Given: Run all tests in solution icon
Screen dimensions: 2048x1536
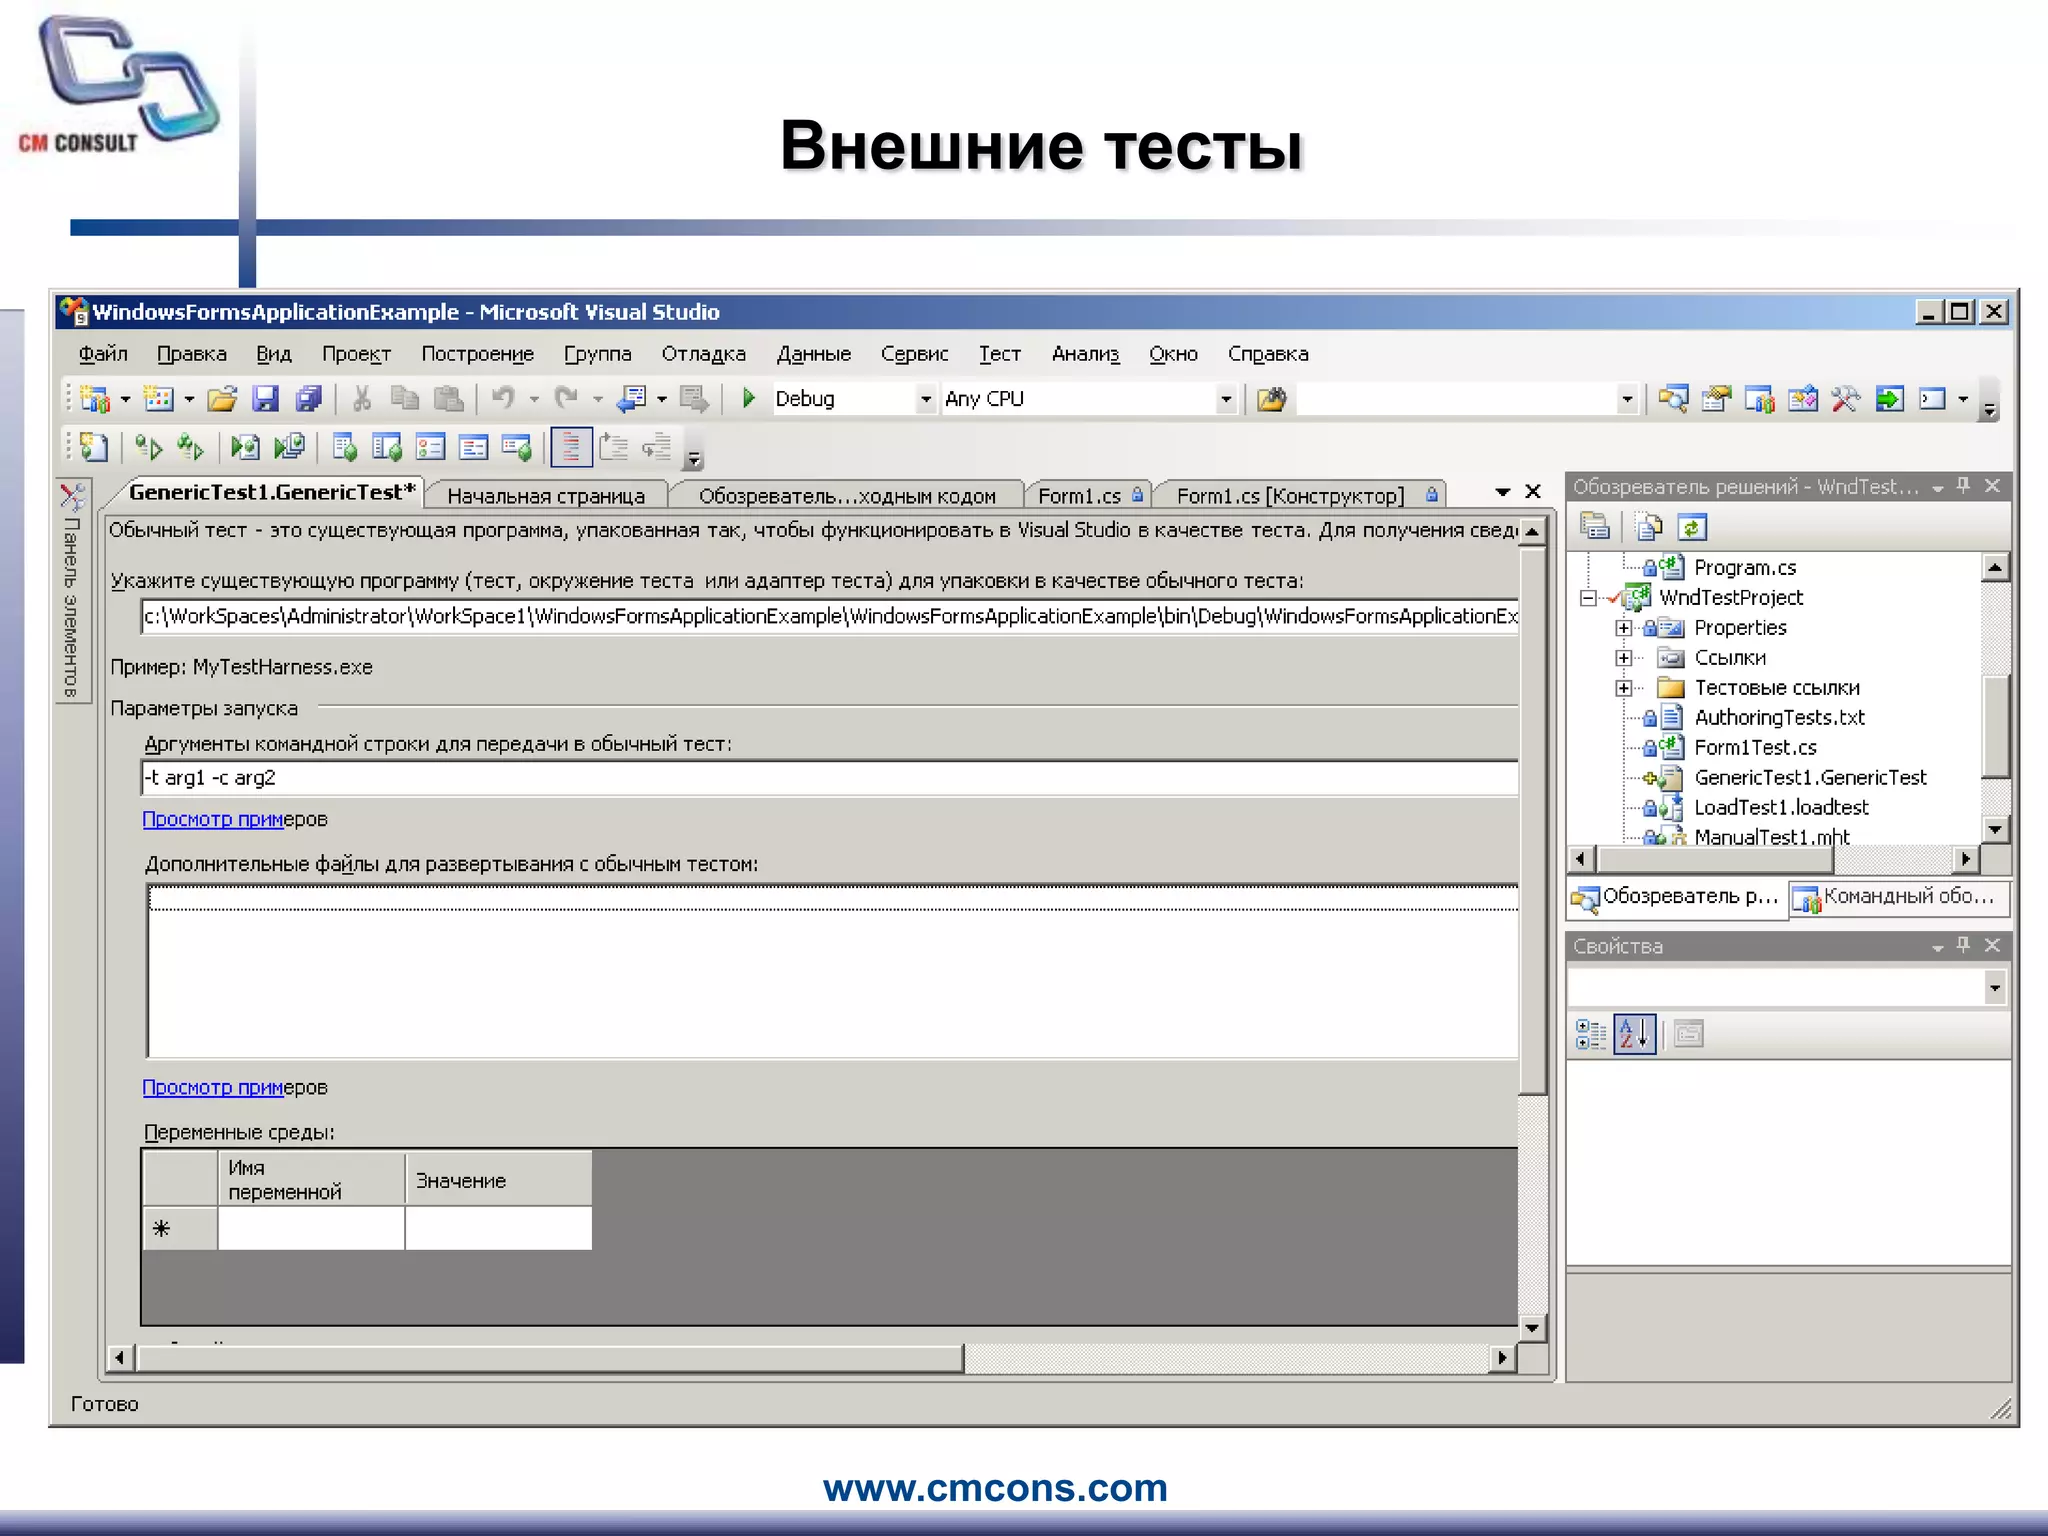Looking at the screenshot, I should coord(190,447).
